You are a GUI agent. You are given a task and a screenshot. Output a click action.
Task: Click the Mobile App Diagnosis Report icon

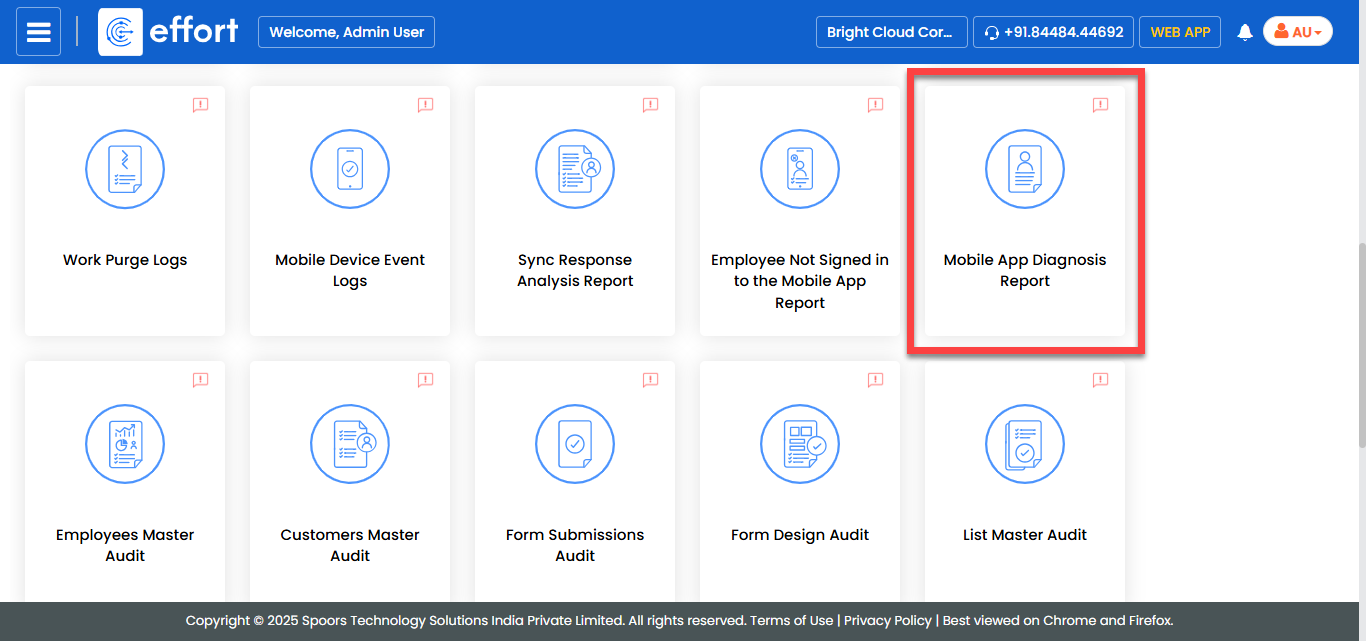(x=1025, y=169)
